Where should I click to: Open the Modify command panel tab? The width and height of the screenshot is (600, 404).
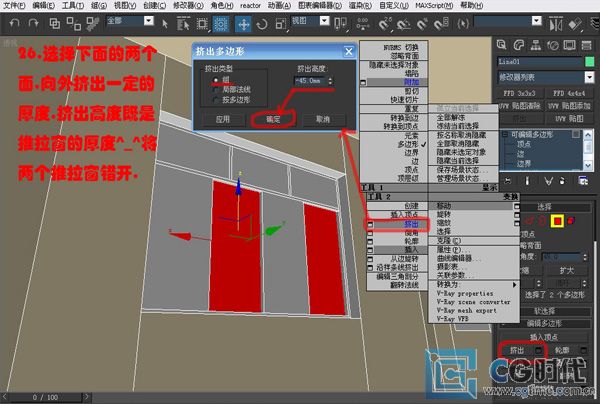coord(518,45)
